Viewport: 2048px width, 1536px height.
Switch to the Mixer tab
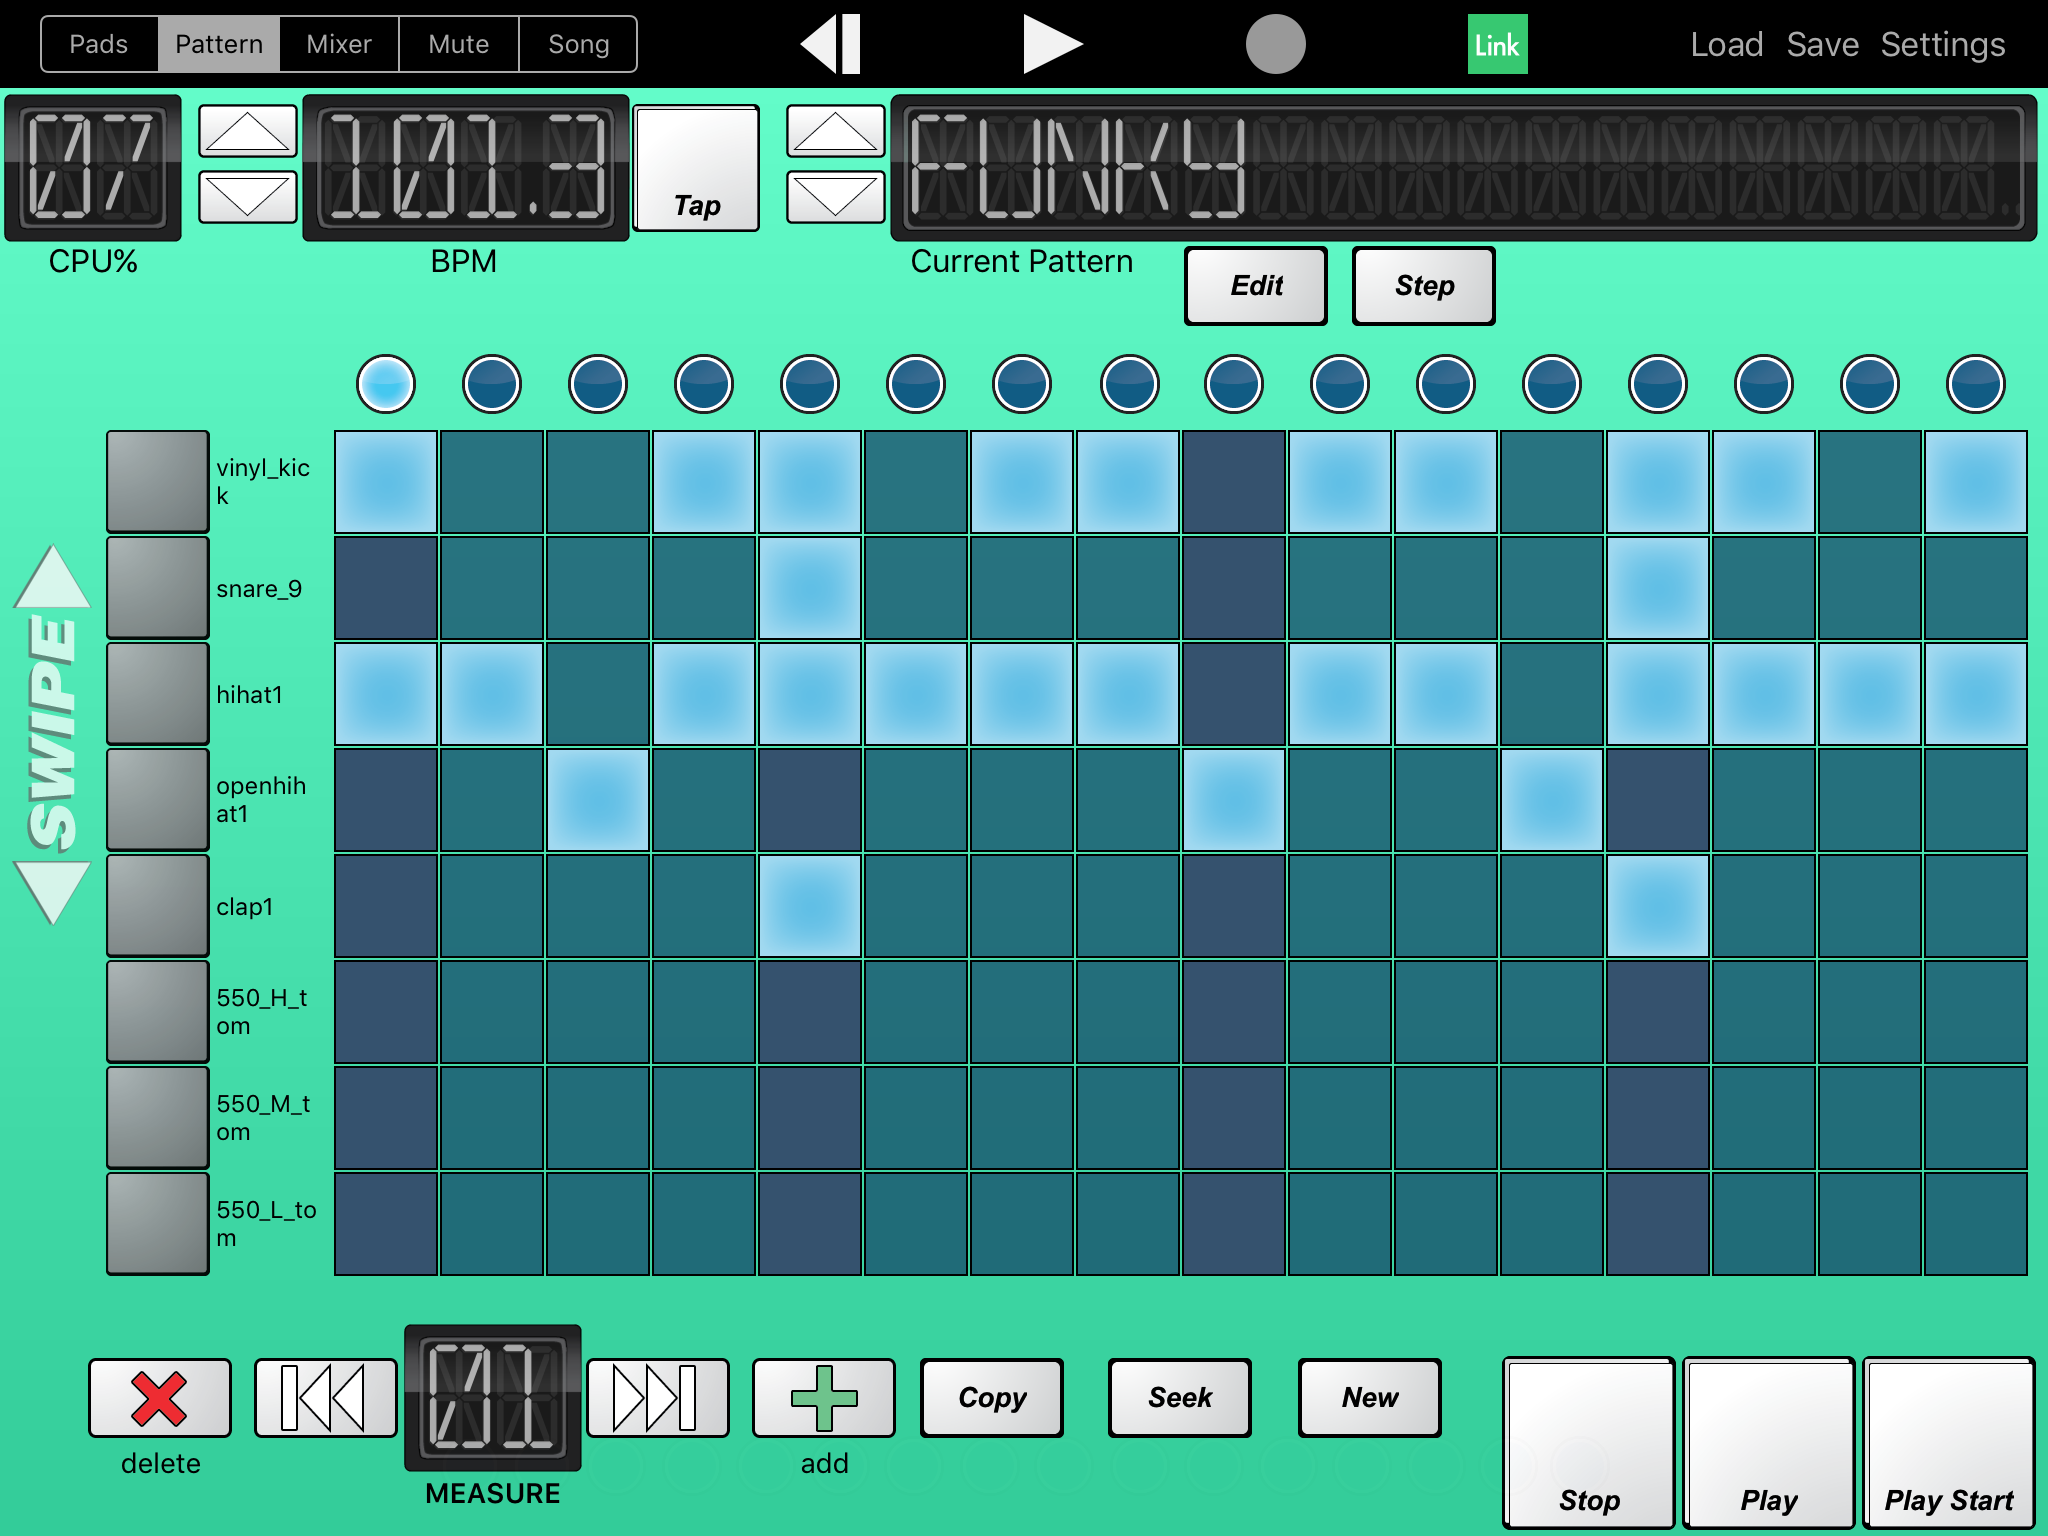[339, 44]
